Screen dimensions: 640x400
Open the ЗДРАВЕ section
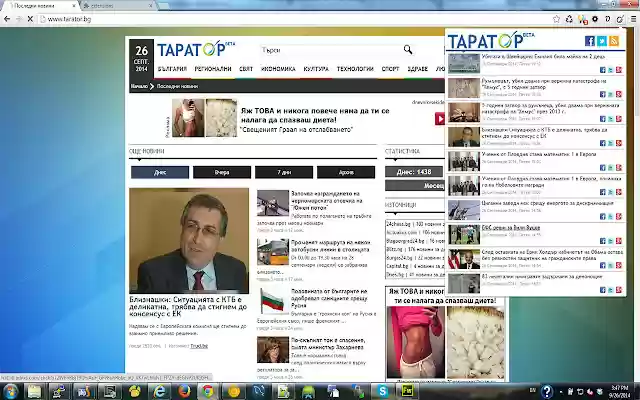[x=418, y=69]
